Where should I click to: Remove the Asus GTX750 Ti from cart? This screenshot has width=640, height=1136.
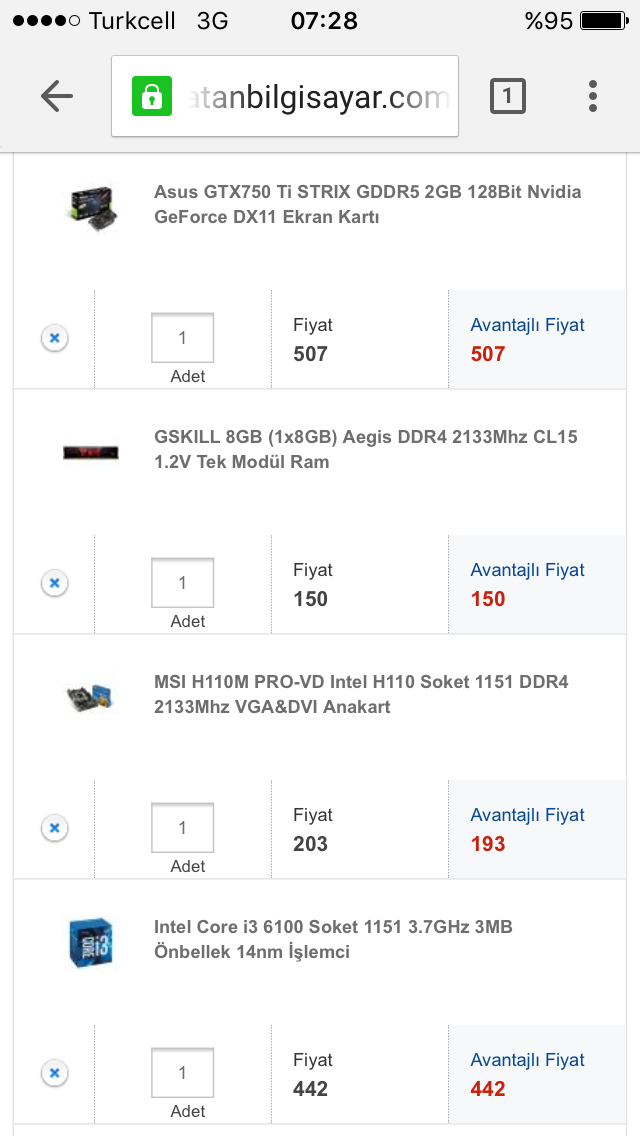point(55,338)
